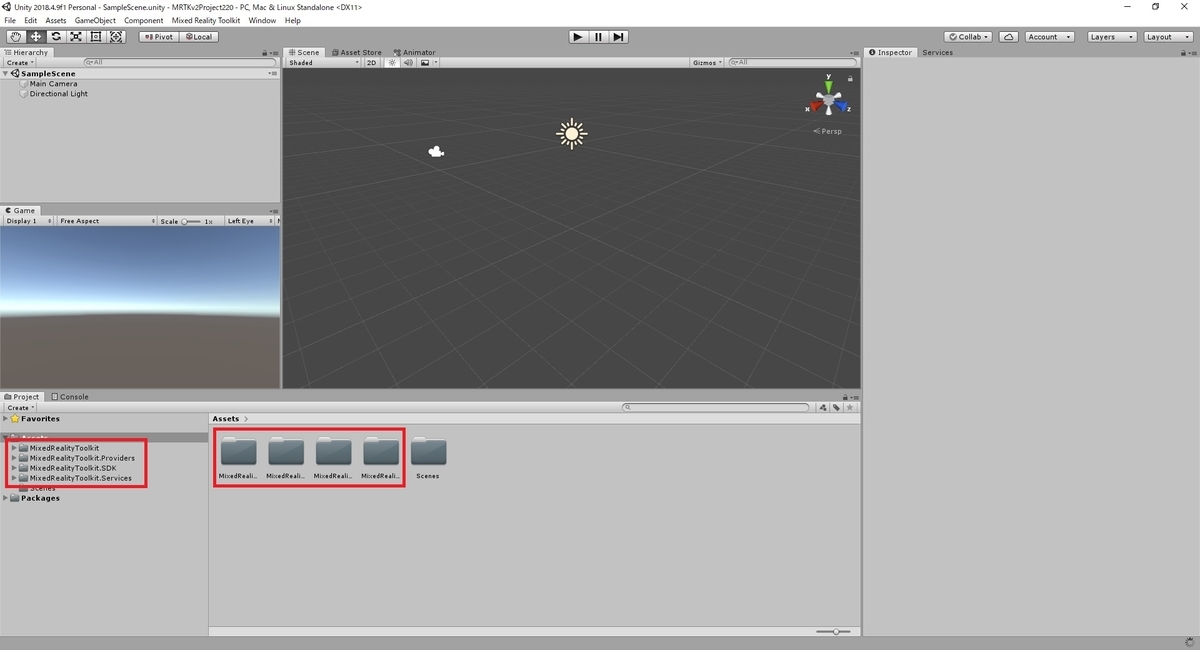Open the GameObject menu
The height and width of the screenshot is (650, 1200).
(x=95, y=20)
